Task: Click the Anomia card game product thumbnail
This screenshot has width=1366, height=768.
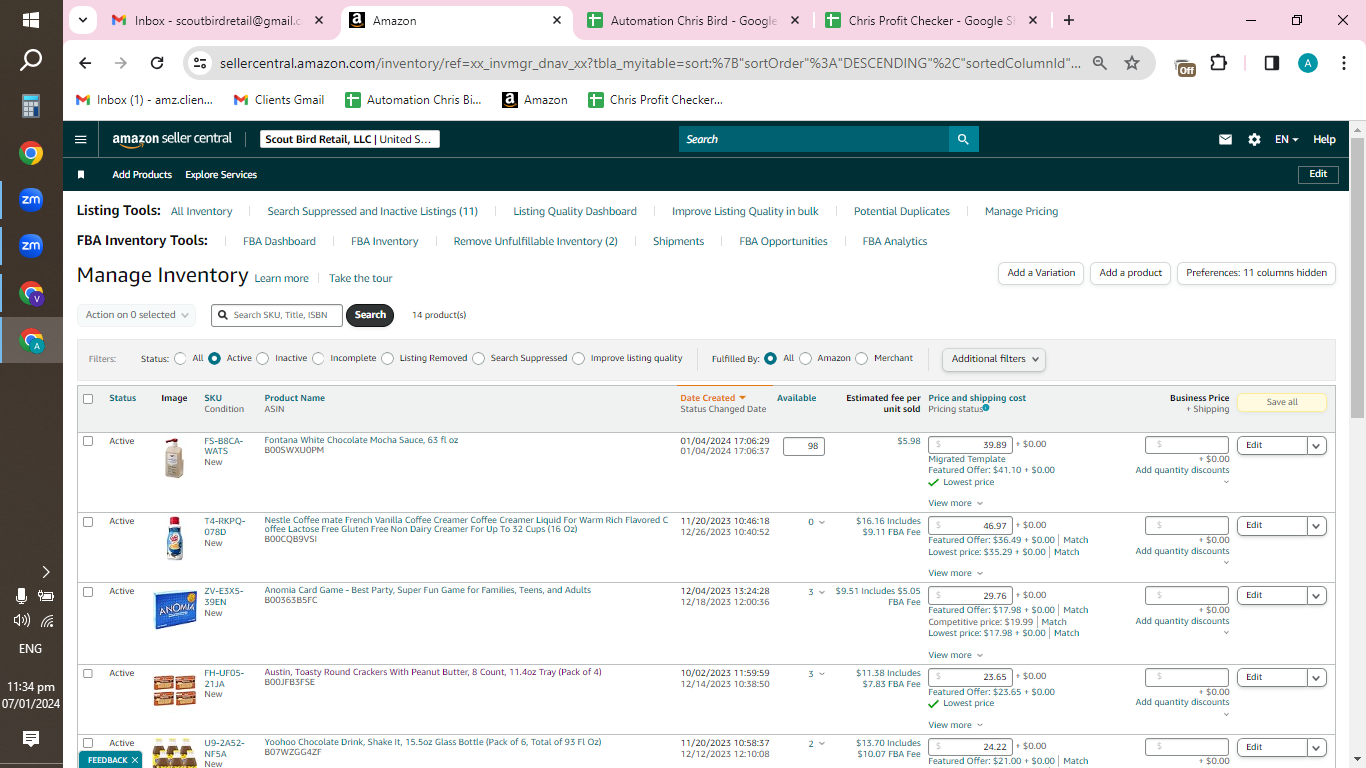Action: pyautogui.click(x=174, y=608)
